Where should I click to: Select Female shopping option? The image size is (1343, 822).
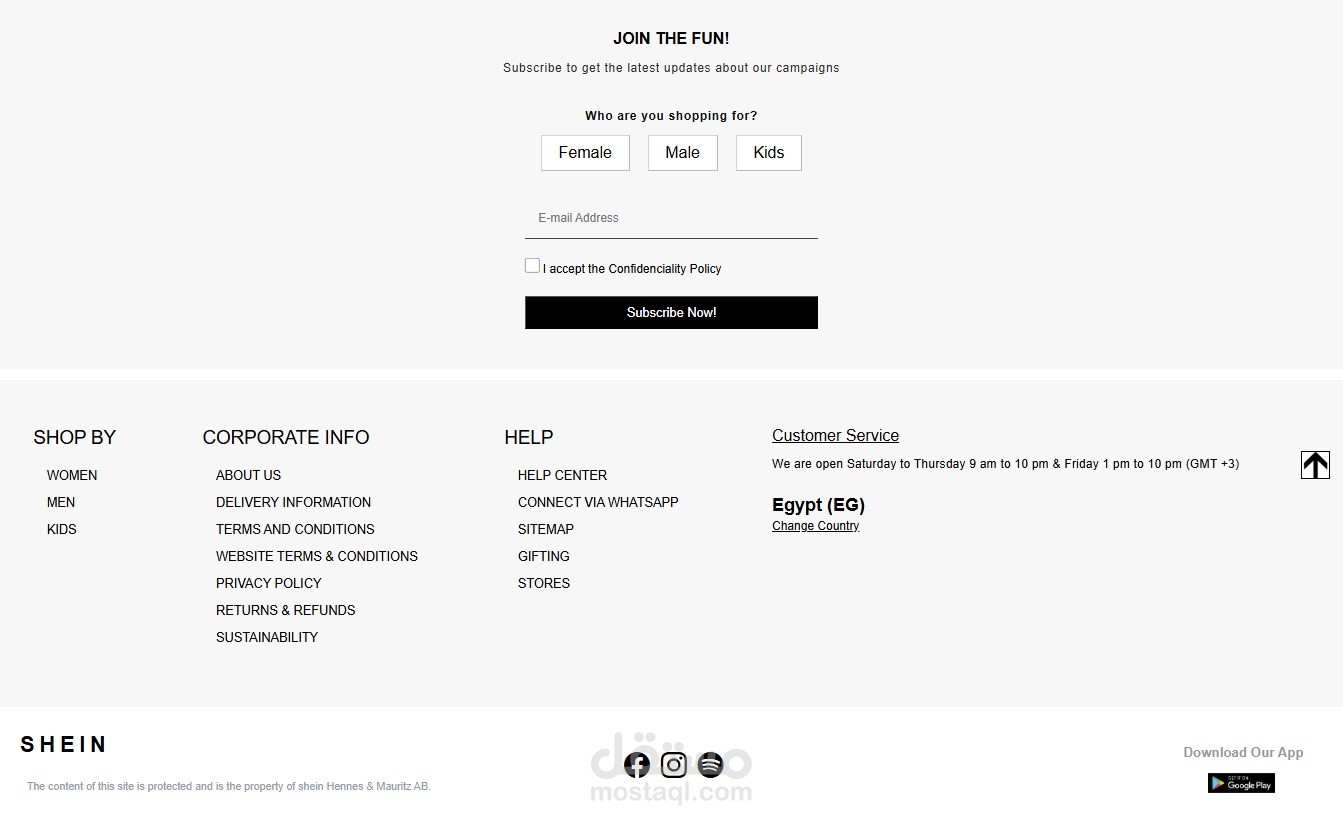pyautogui.click(x=585, y=153)
